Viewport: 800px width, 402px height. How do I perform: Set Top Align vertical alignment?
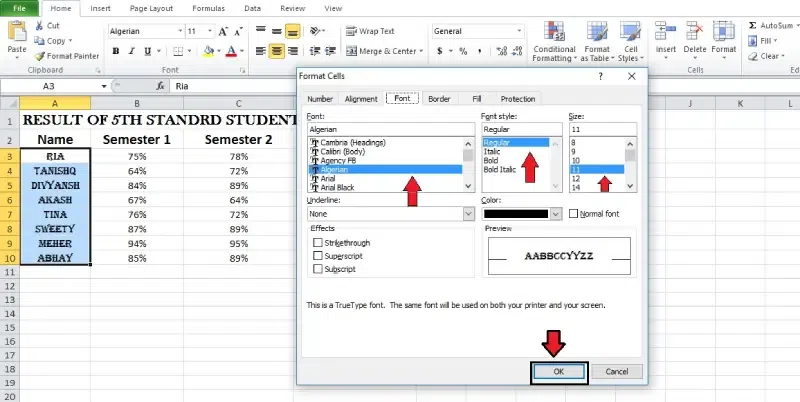click(261, 31)
